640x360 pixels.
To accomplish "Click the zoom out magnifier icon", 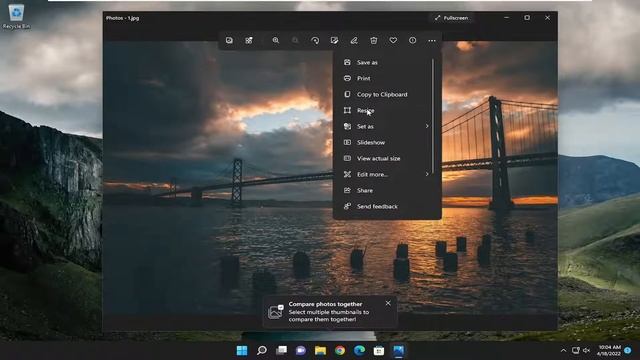I will 295,40.
